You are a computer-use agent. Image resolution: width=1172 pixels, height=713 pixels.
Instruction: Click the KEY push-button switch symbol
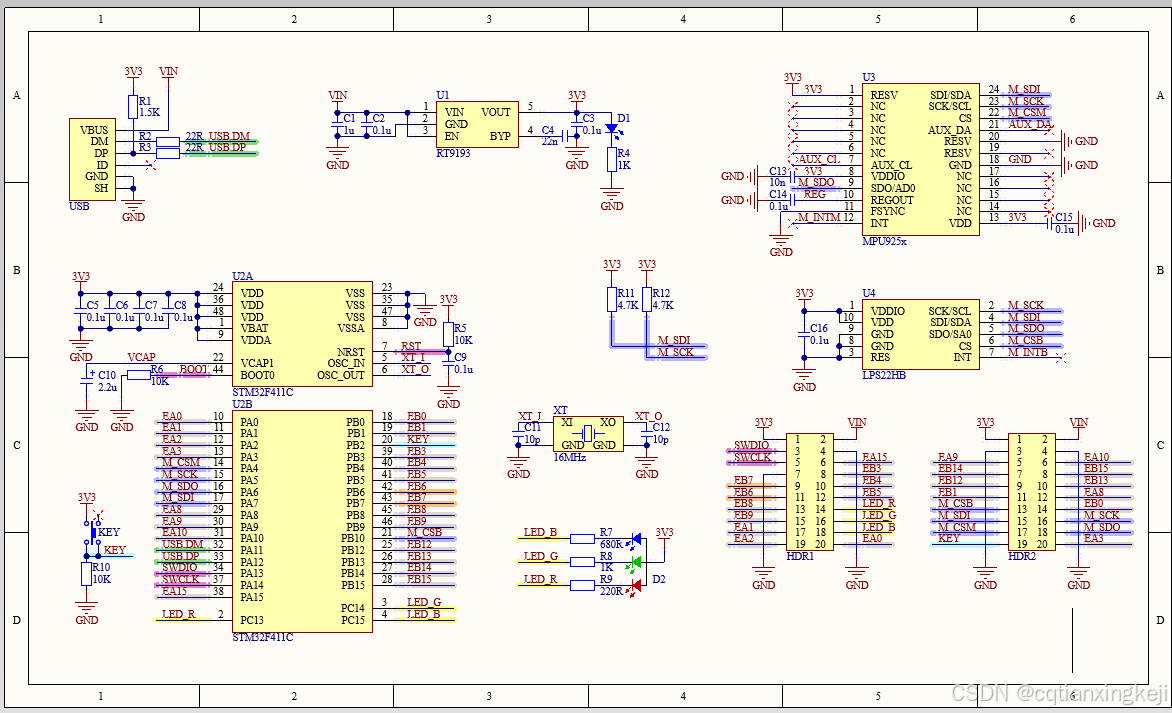[91, 533]
